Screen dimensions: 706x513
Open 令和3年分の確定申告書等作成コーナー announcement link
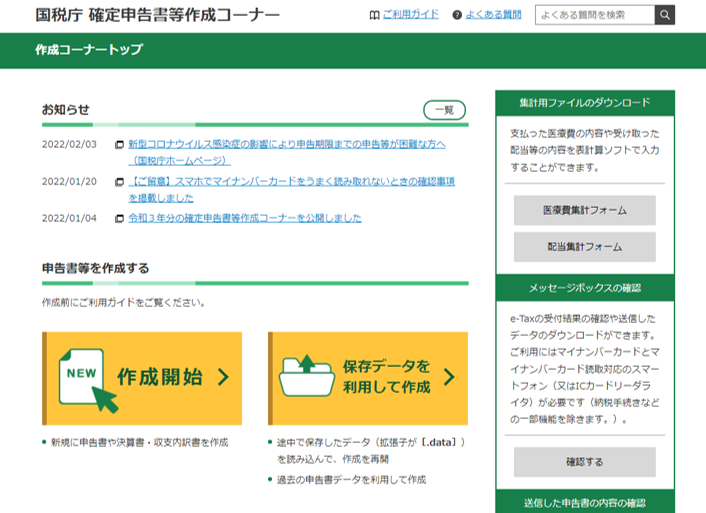coord(245,218)
